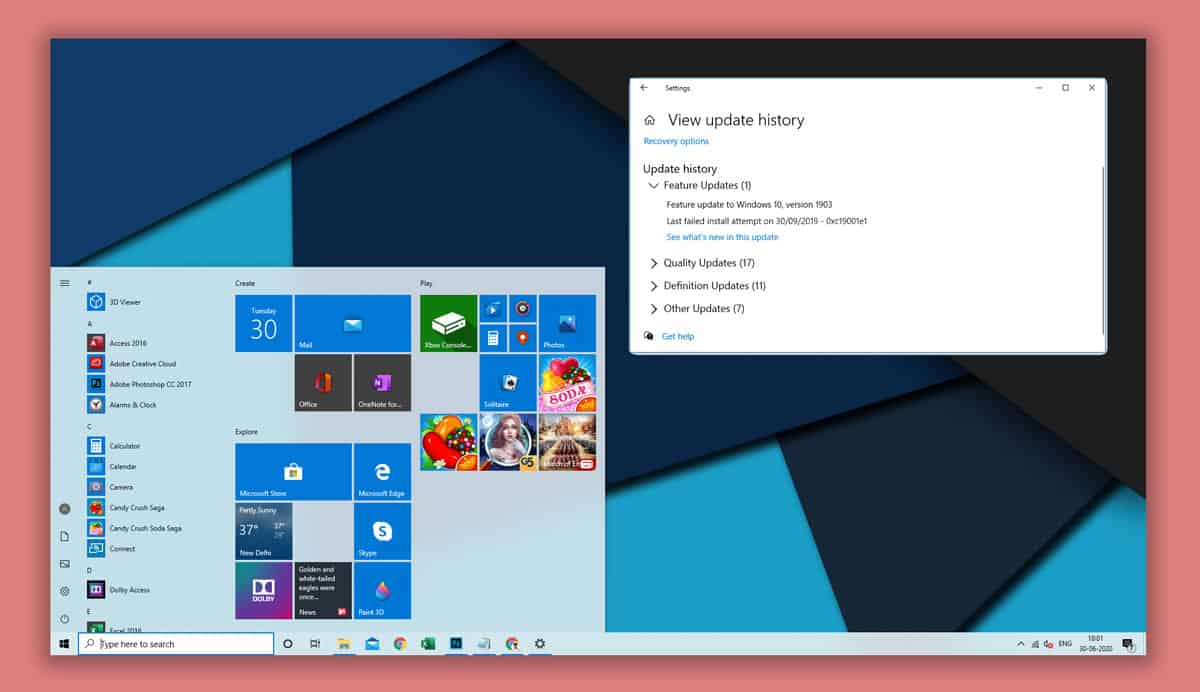This screenshot has height=692, width=1200.
Task: Open File Explorer from the taskbar
Action: pos(343,644)
